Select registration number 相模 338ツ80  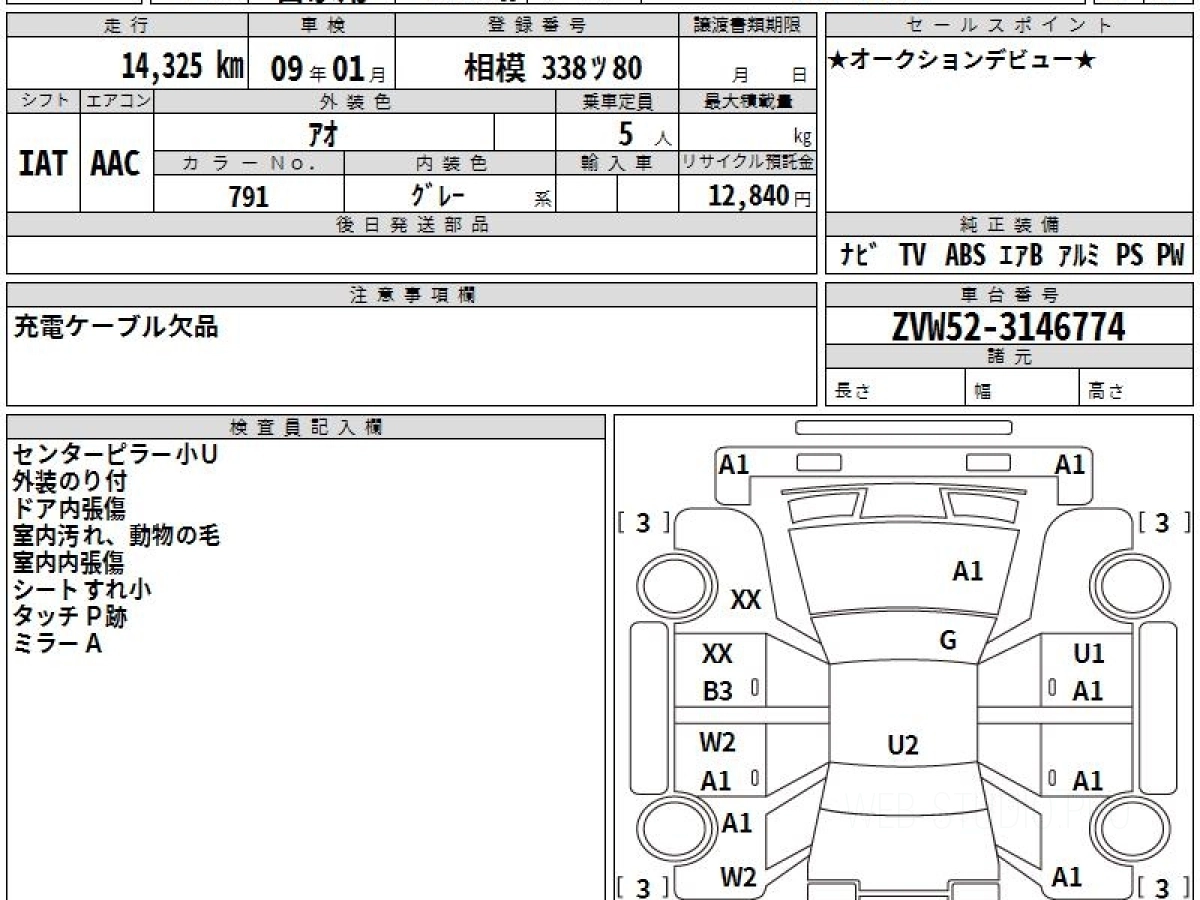tap(553, 67)
